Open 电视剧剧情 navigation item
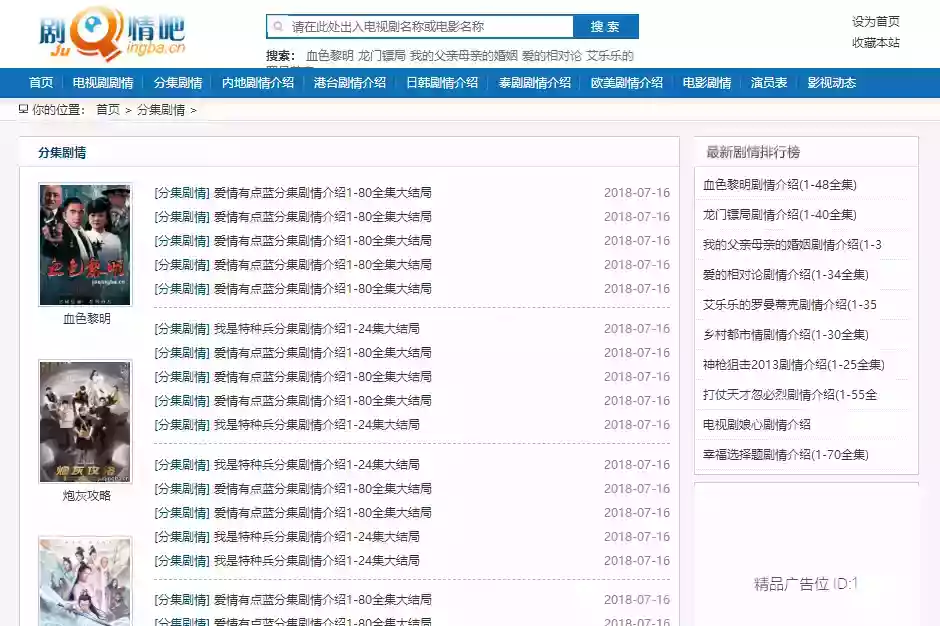The height and width of the screenshot is (626, 940). tap(103, 83)
